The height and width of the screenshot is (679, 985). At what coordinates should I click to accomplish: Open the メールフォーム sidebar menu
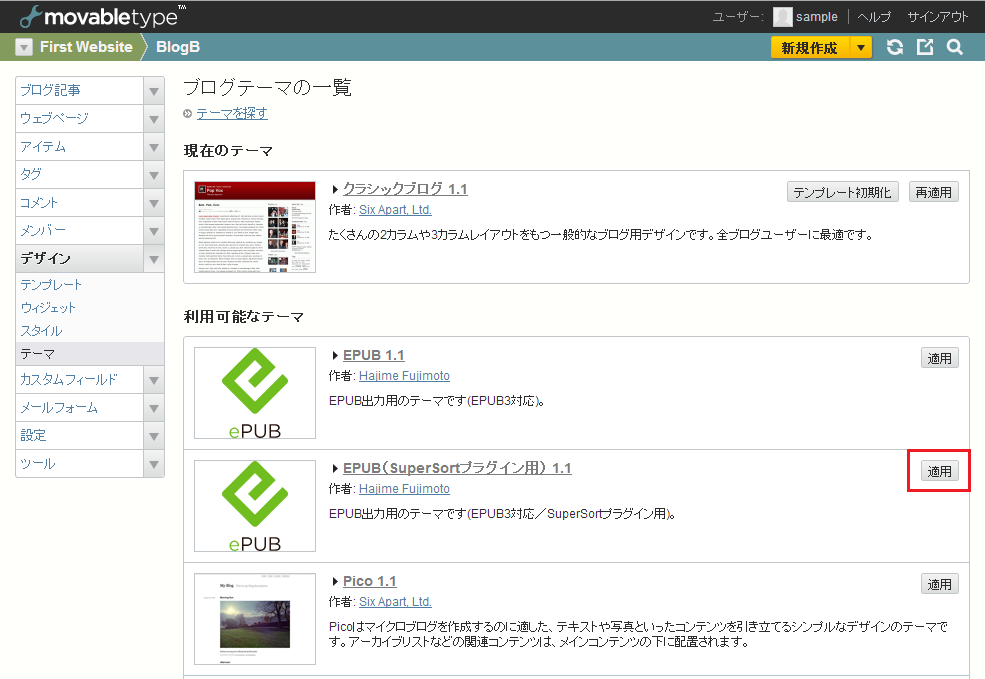80,408
